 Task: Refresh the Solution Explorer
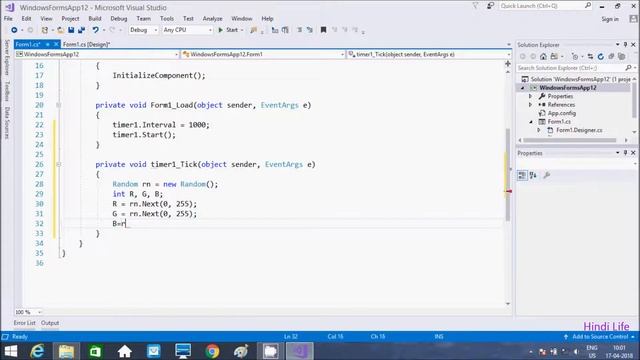[x=600, y=56]
